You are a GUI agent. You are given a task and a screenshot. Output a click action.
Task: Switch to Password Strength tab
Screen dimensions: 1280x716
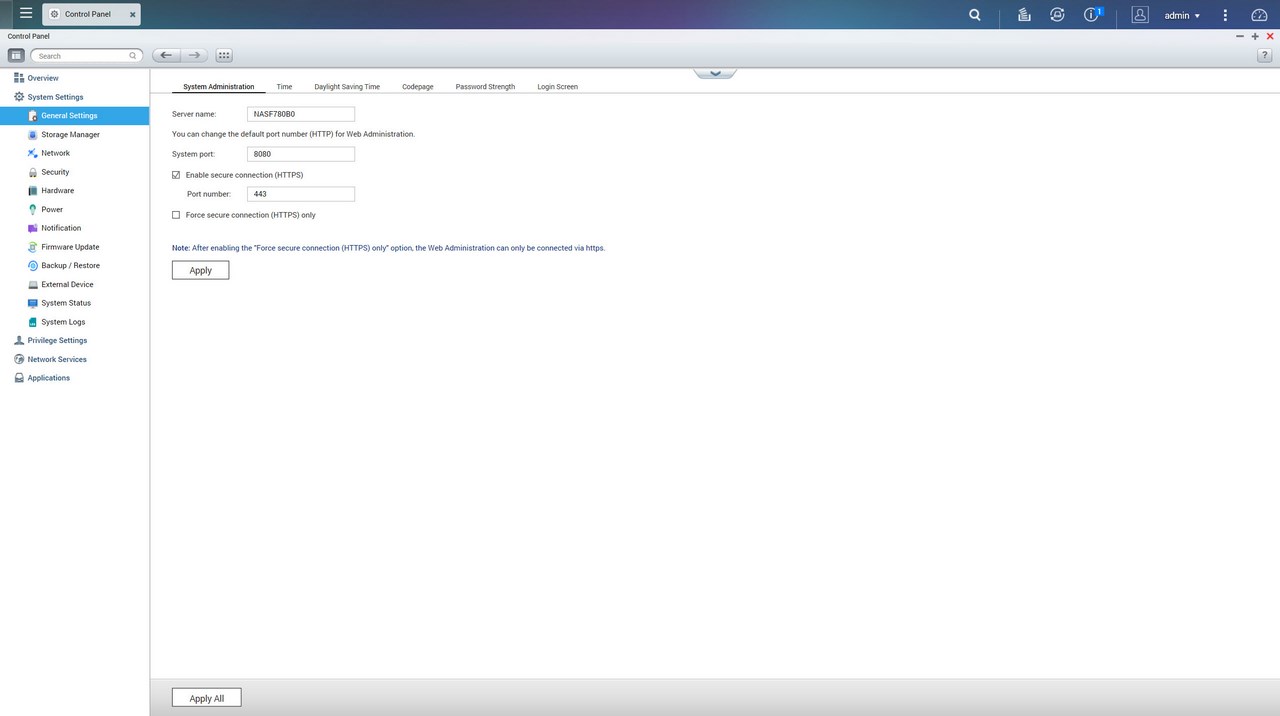pyautogui.click(x=485, y=87)
